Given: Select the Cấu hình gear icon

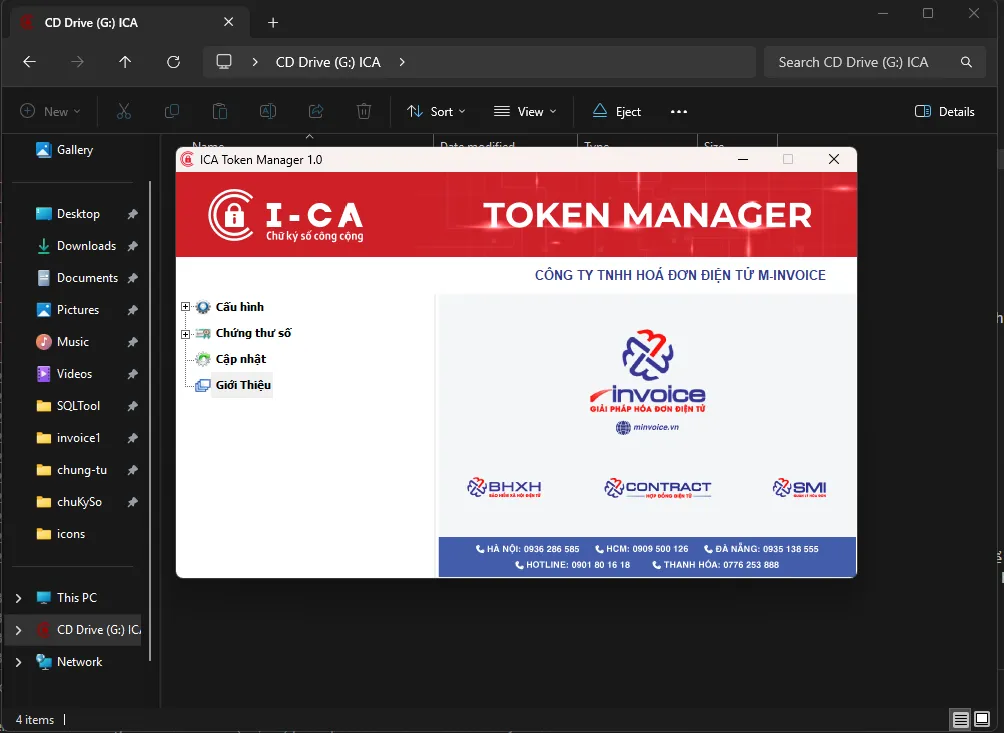Looking at the screenshot, I should click(203, 307).
